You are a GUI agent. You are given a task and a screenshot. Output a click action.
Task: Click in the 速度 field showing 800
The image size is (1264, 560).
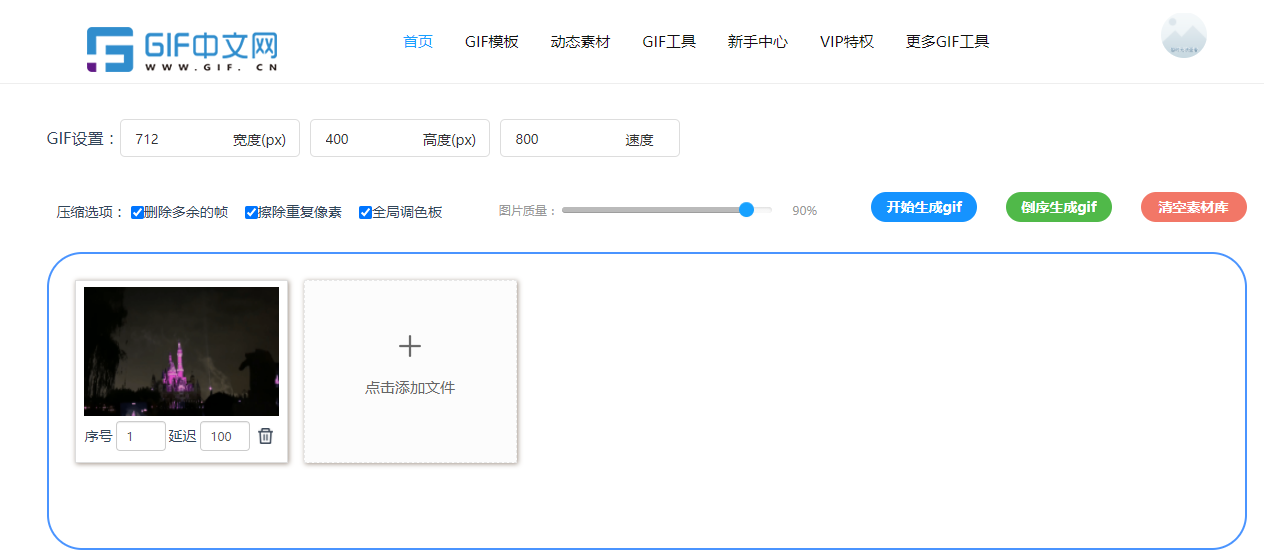coord(590,139)
